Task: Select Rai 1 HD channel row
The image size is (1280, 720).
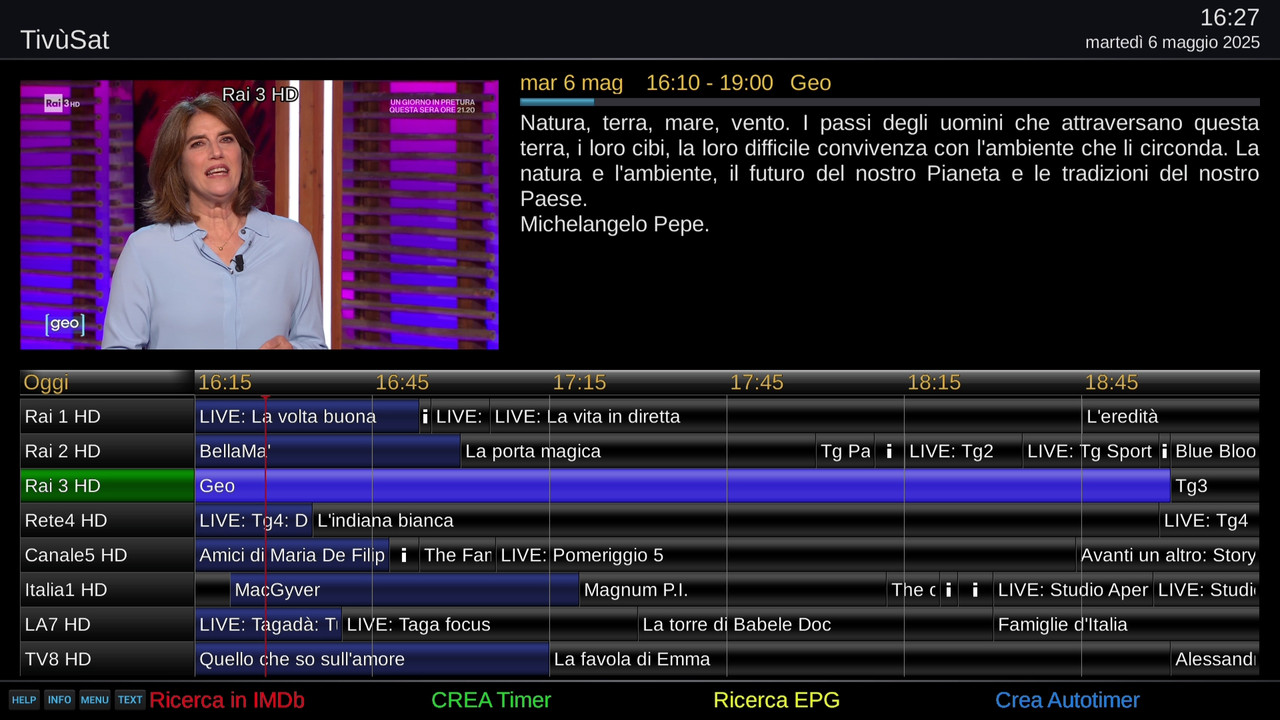Action: 107,416
